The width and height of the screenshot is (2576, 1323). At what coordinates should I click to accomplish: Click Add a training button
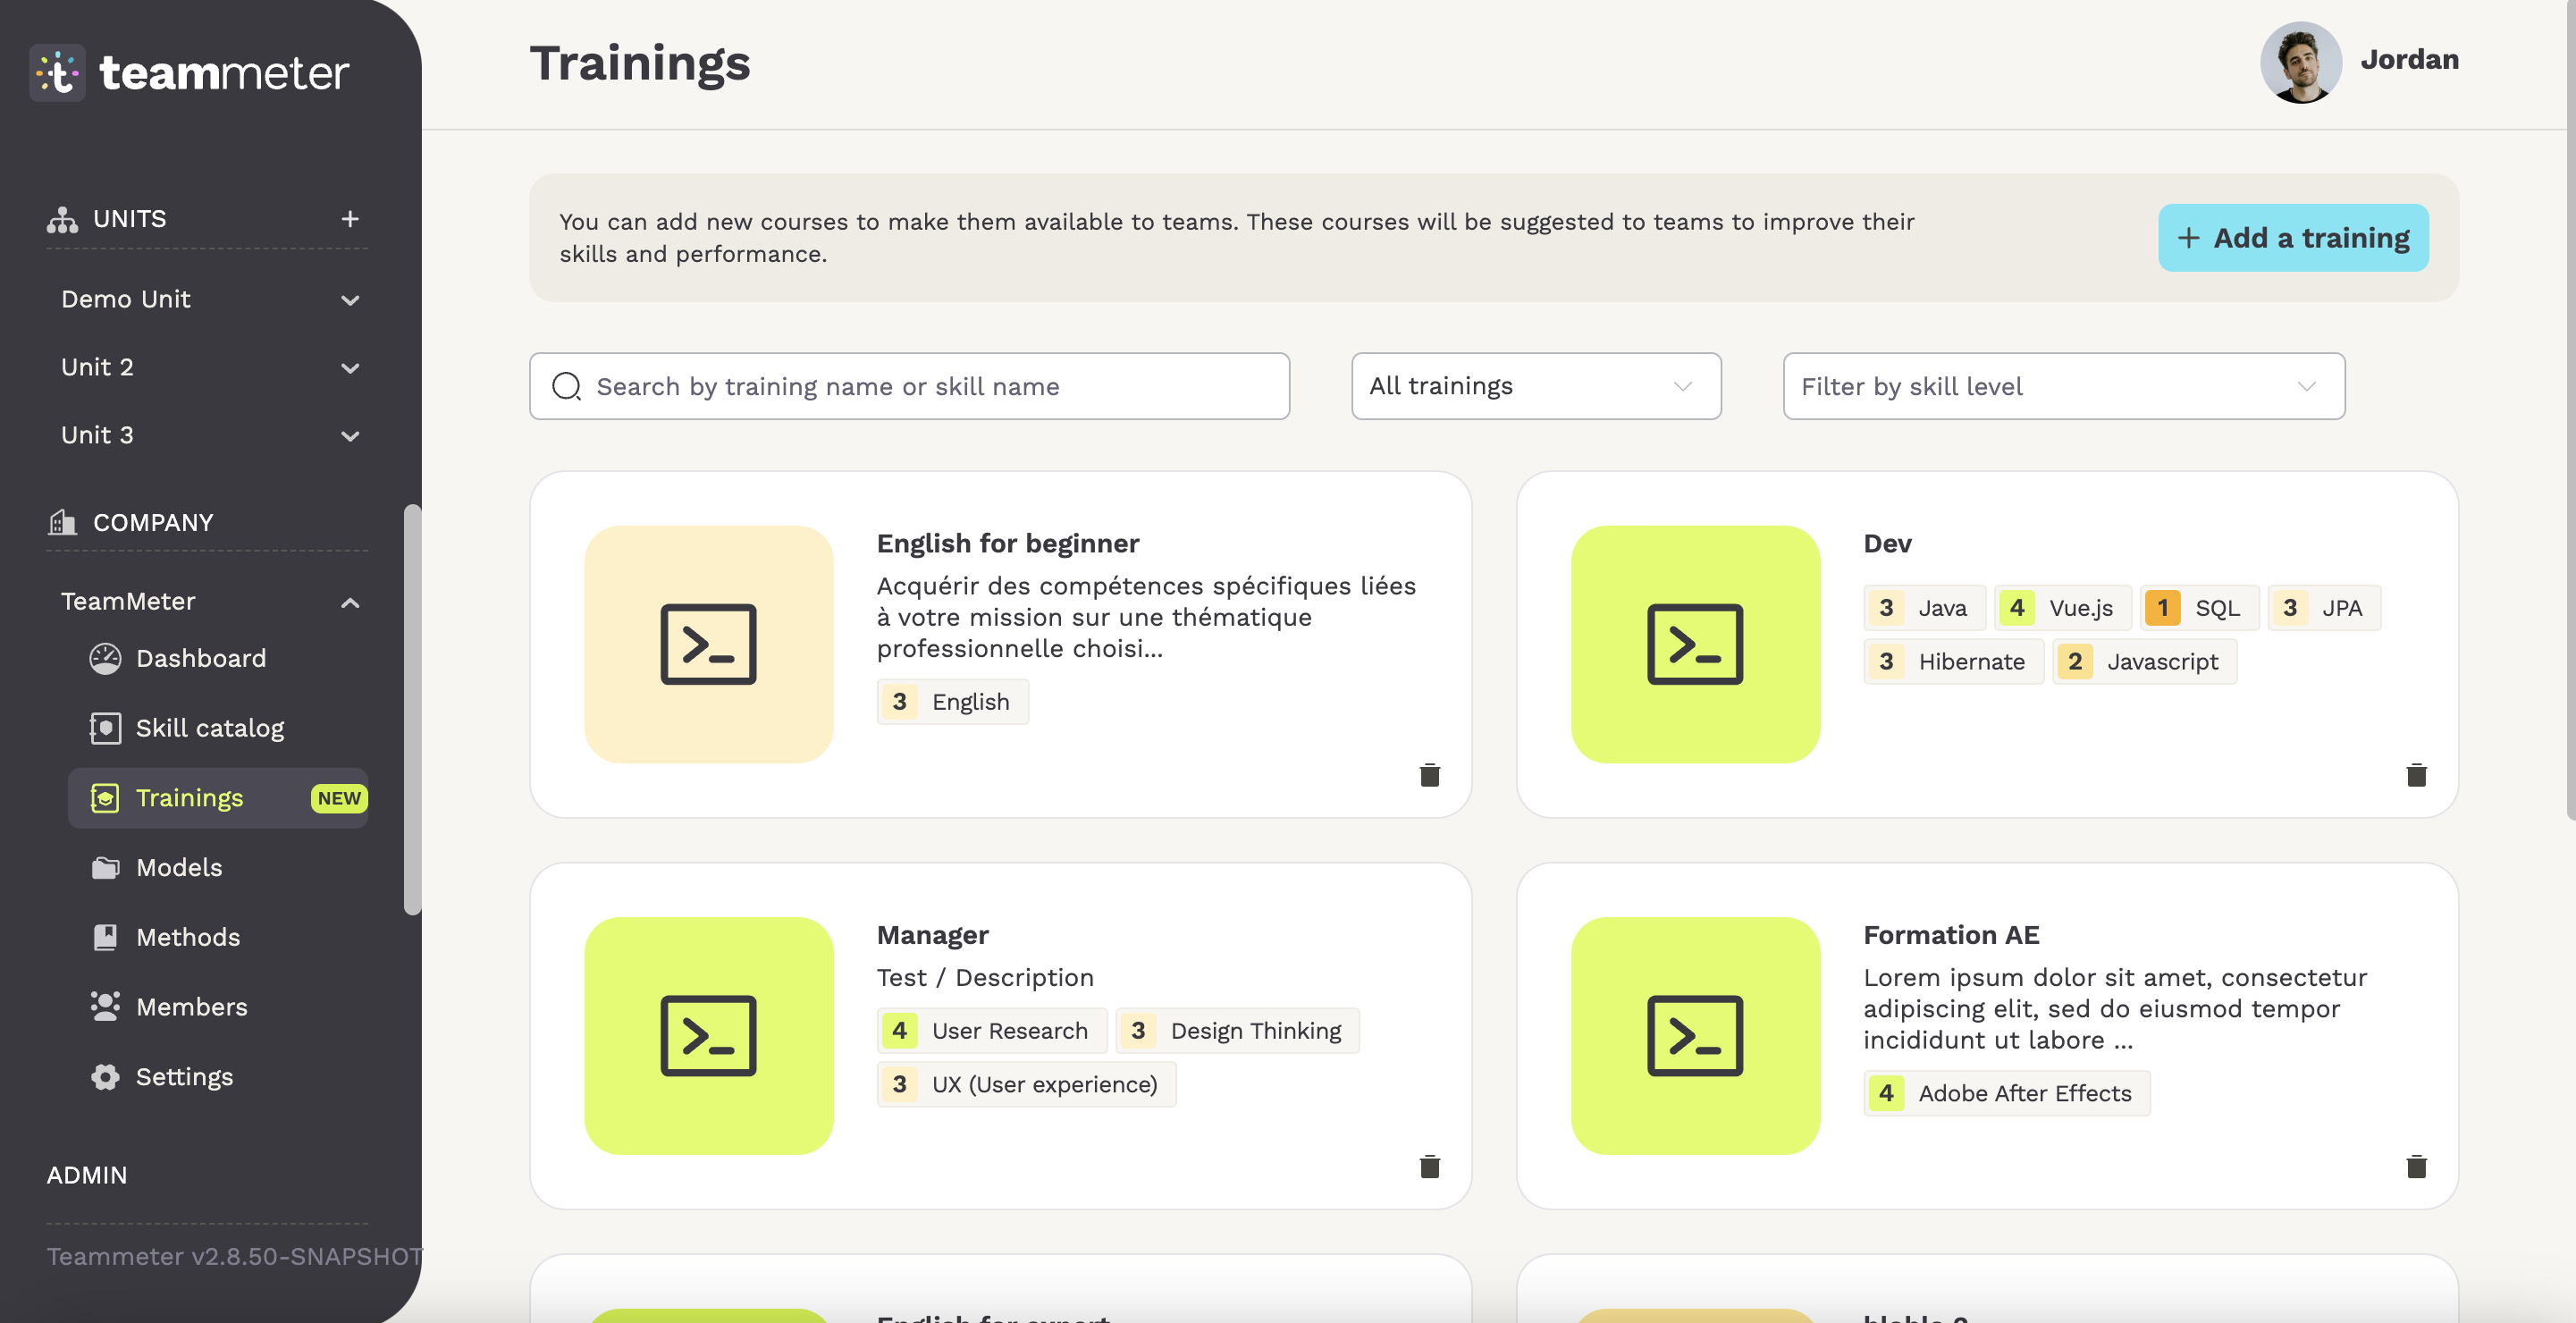coord(2293,238)
